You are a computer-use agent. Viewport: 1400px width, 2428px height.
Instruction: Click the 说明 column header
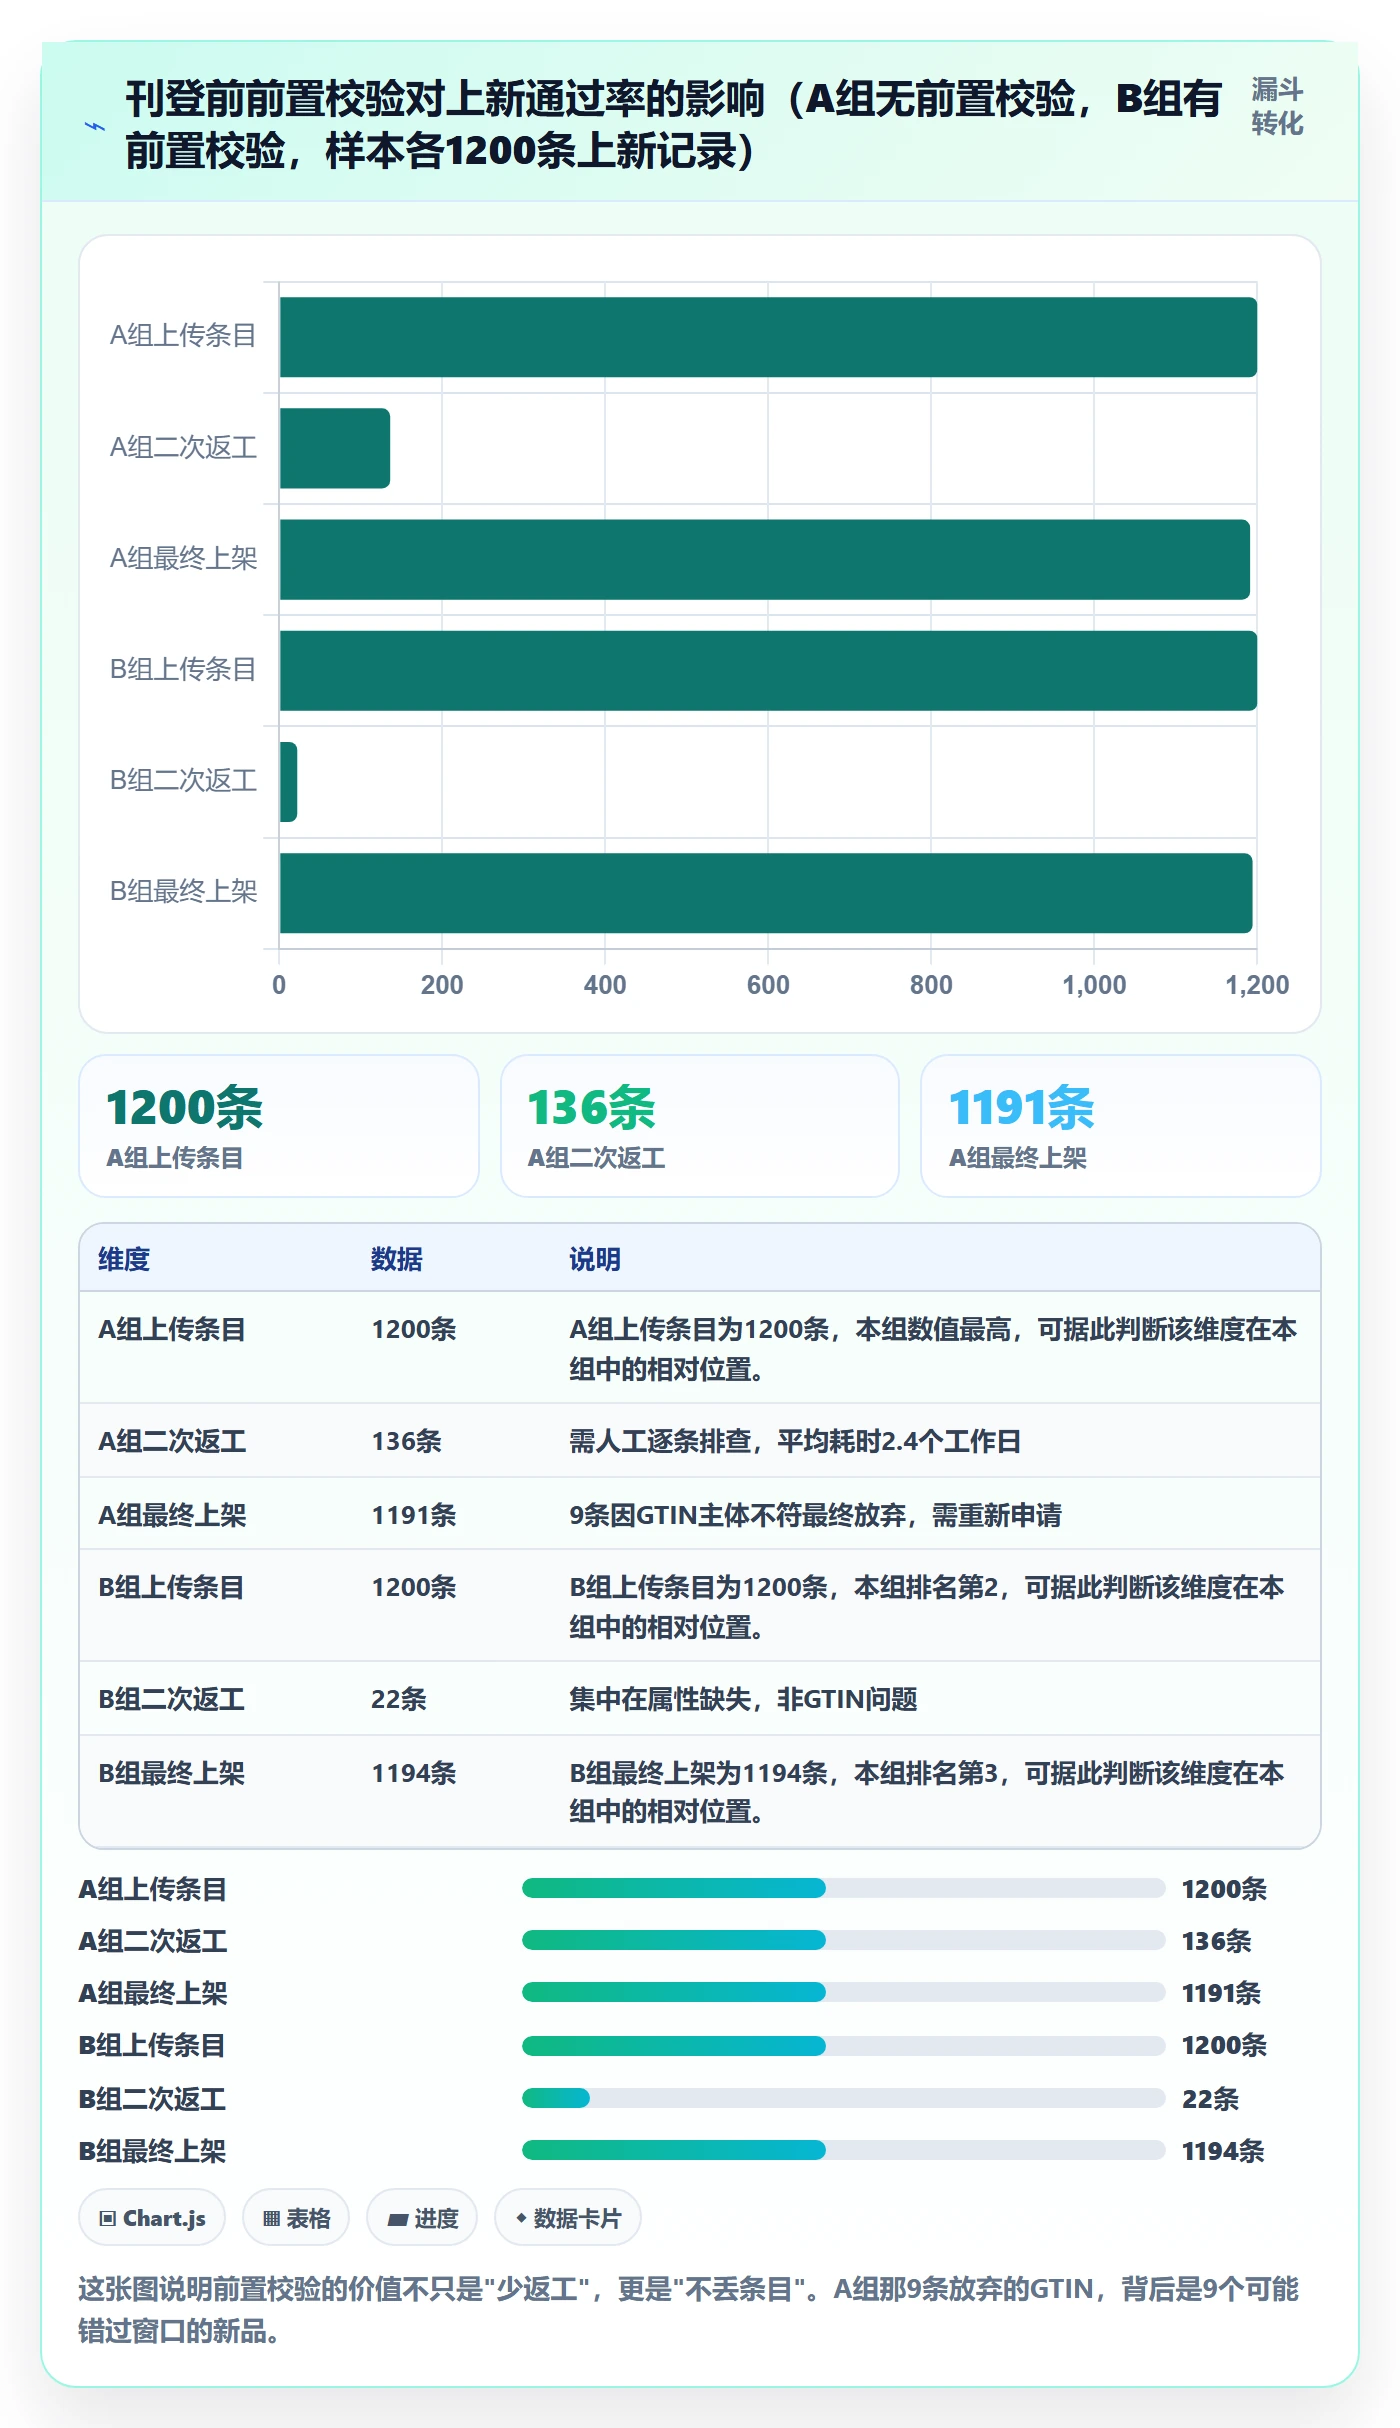point(595,1259)
